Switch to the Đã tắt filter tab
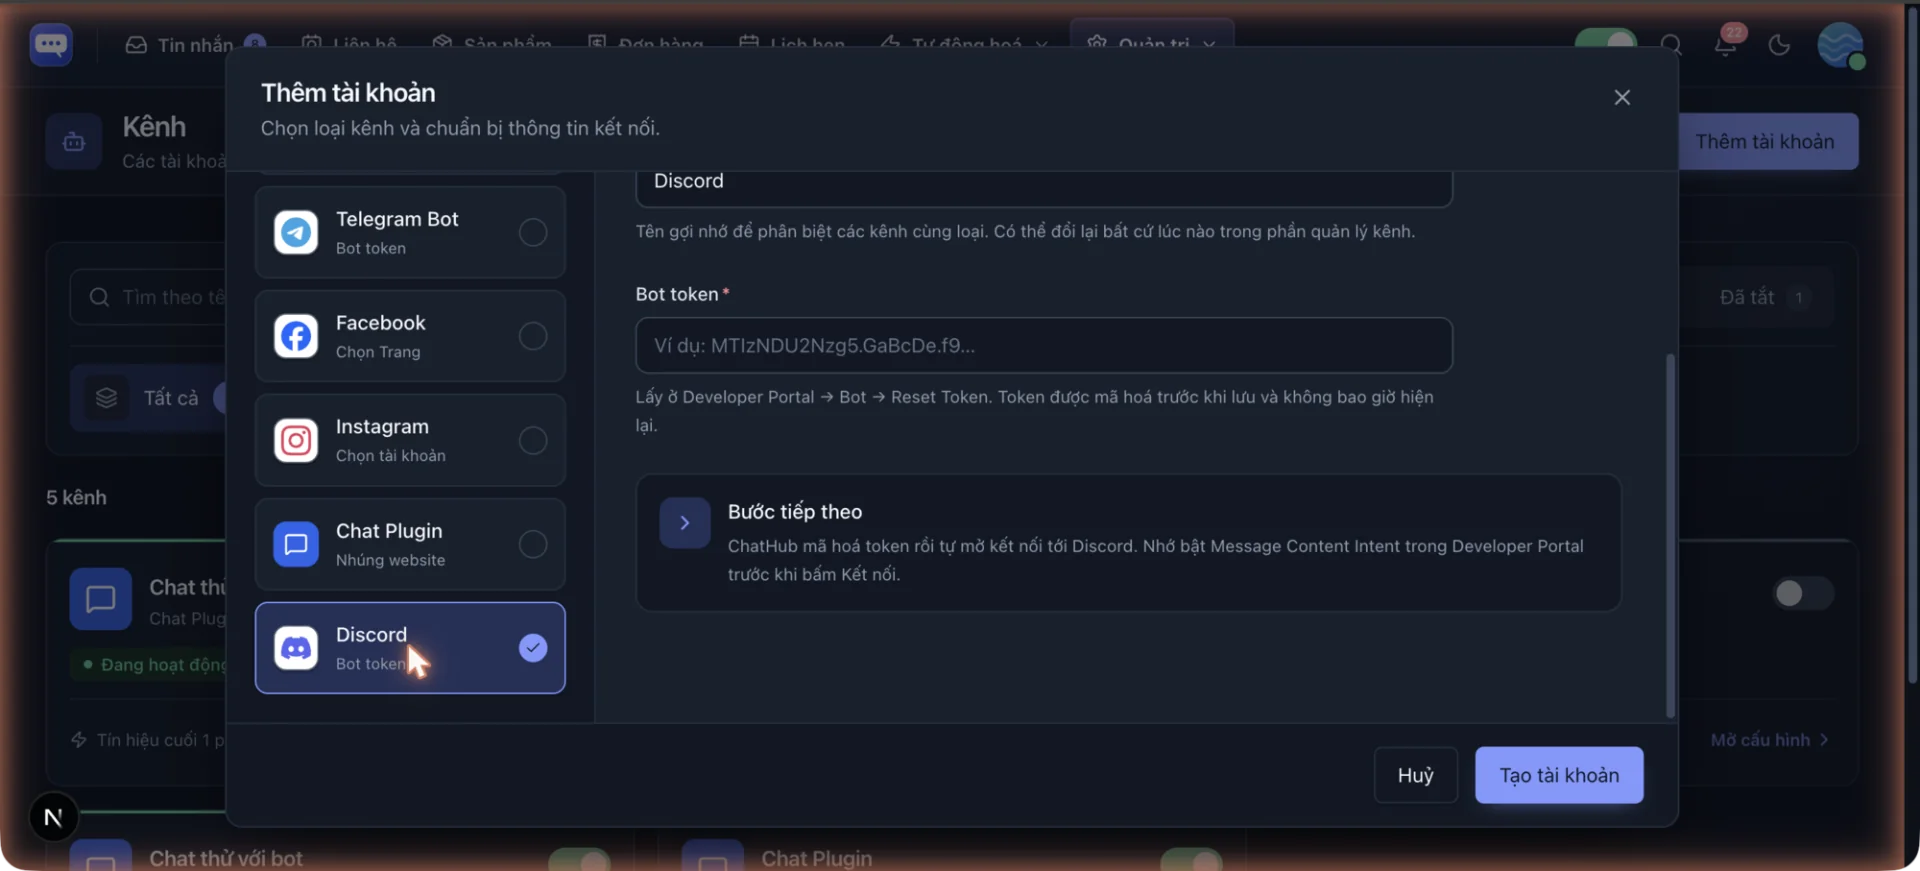 tap(1764, 297)
